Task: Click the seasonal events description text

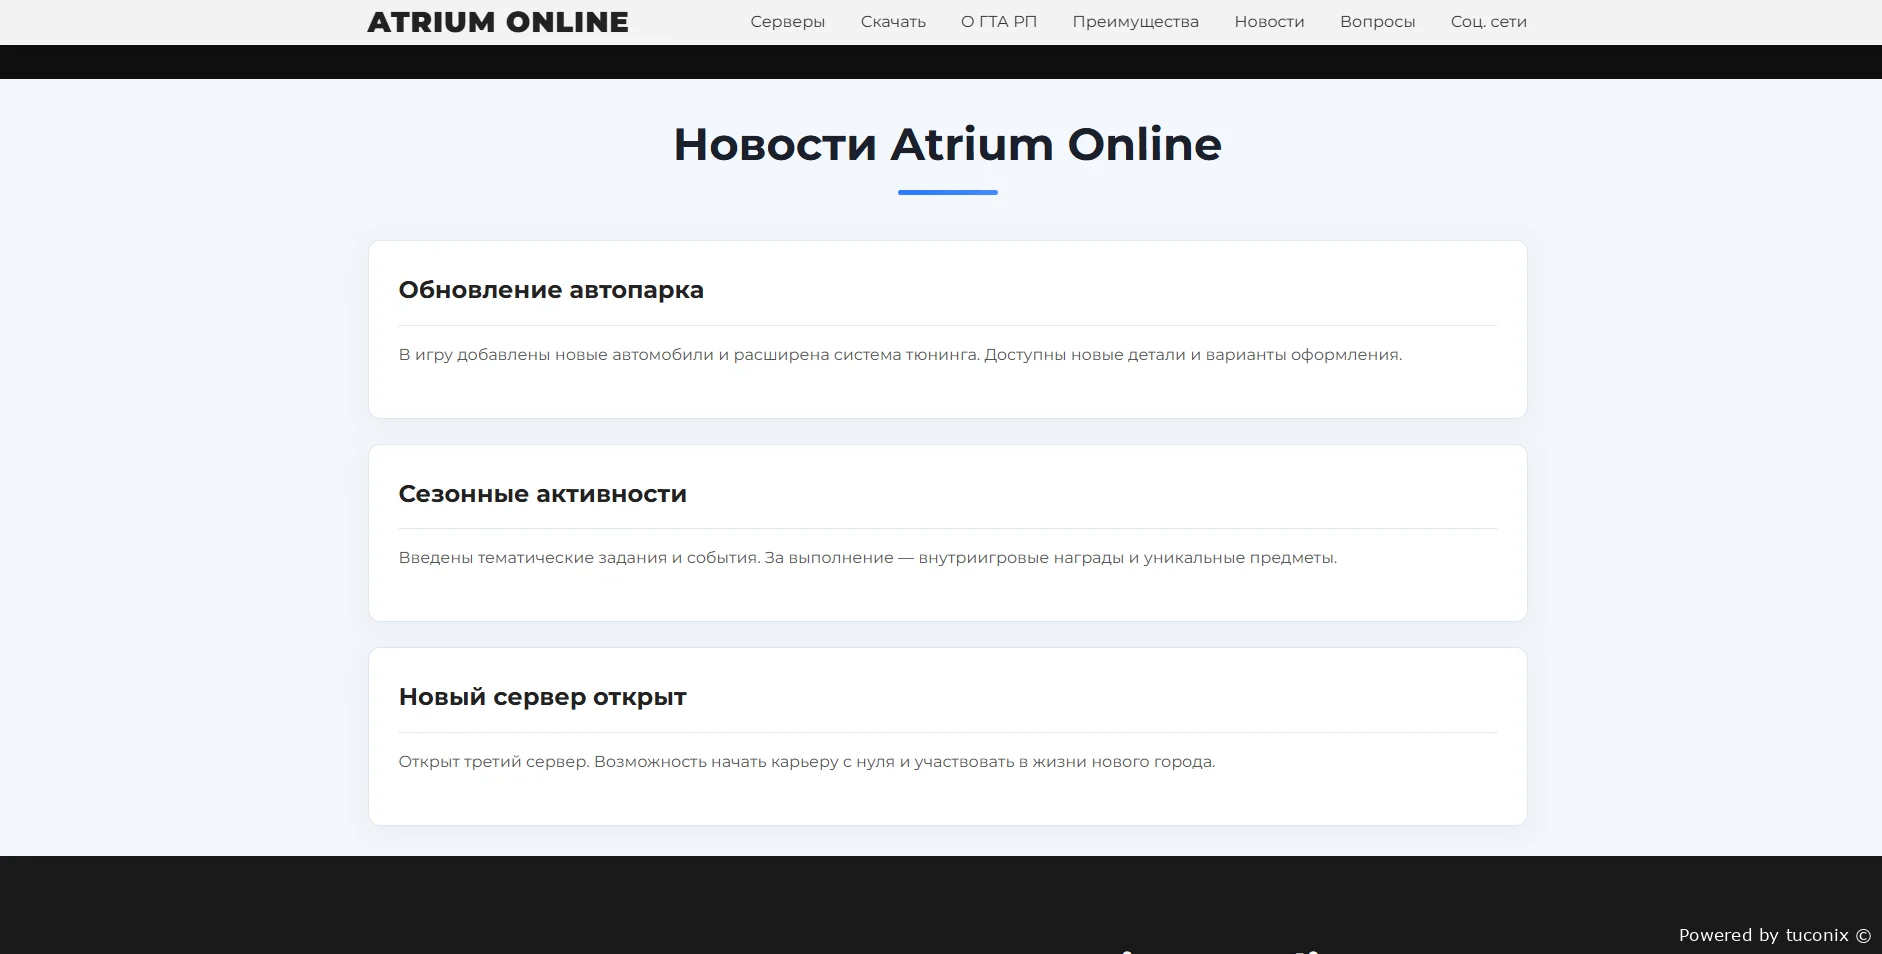Action: pyautogui.click(x=867, y=558)
